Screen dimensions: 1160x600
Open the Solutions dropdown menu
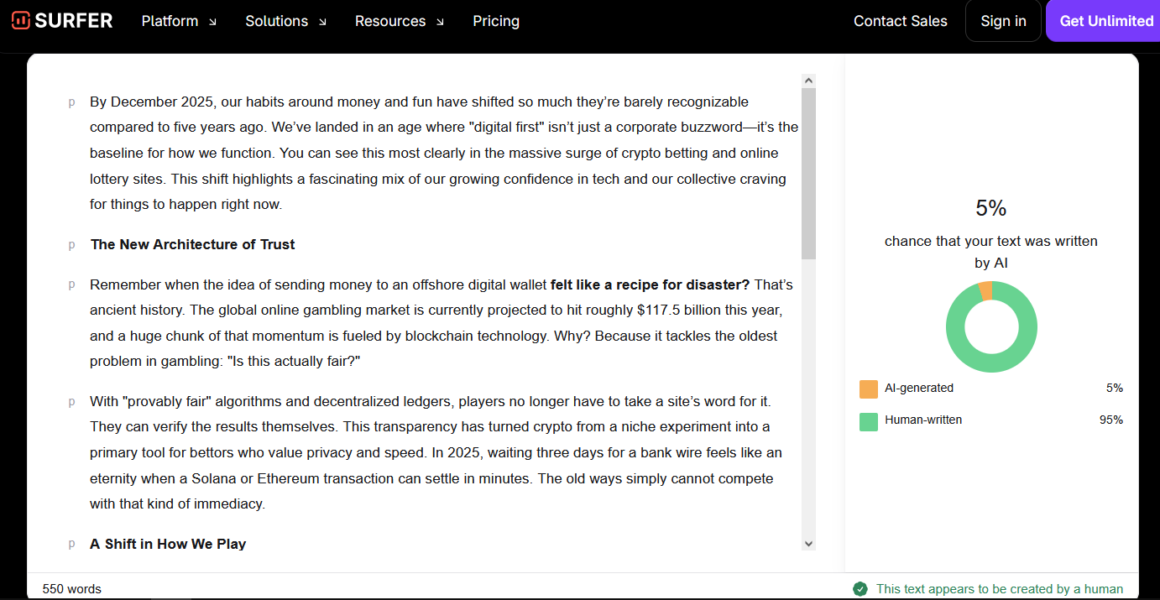(x=286, y=21)
